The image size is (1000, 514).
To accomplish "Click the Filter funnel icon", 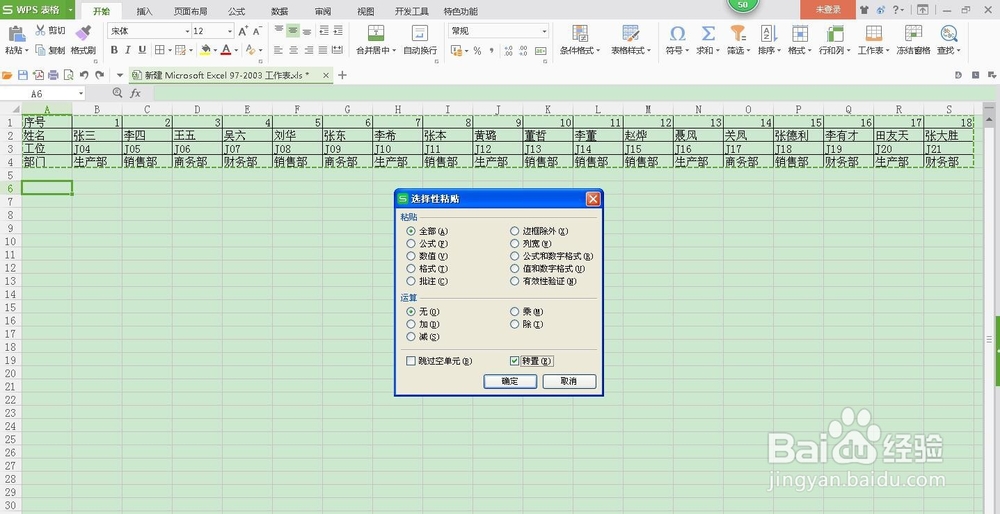I will (738, 33).
